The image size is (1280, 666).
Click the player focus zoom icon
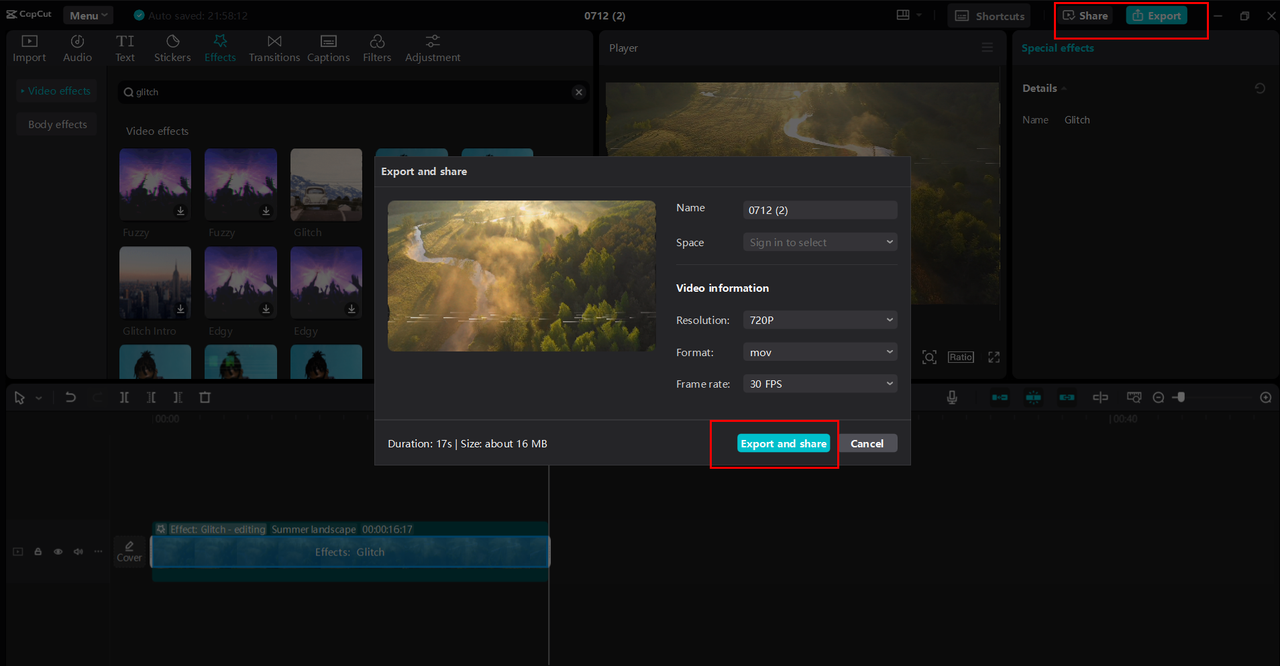coord(929,357)
